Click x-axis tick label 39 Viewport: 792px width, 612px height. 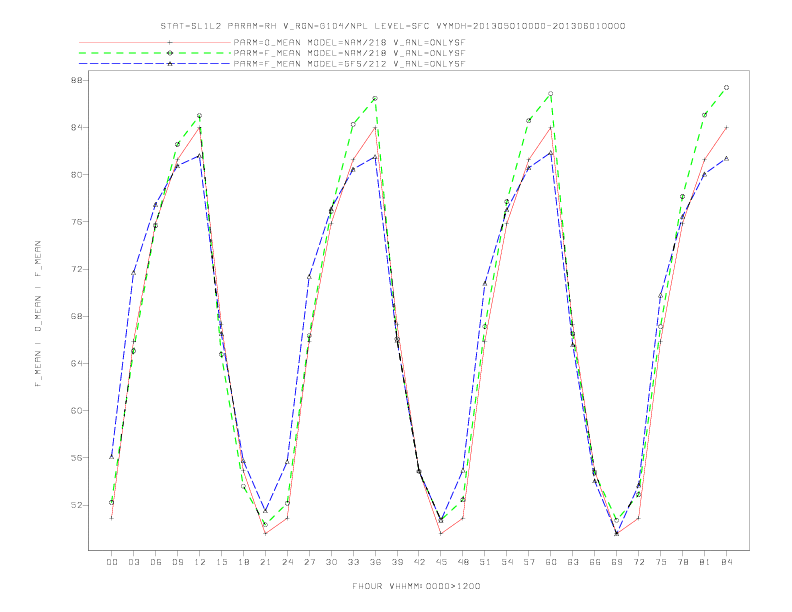click(397, 562)
